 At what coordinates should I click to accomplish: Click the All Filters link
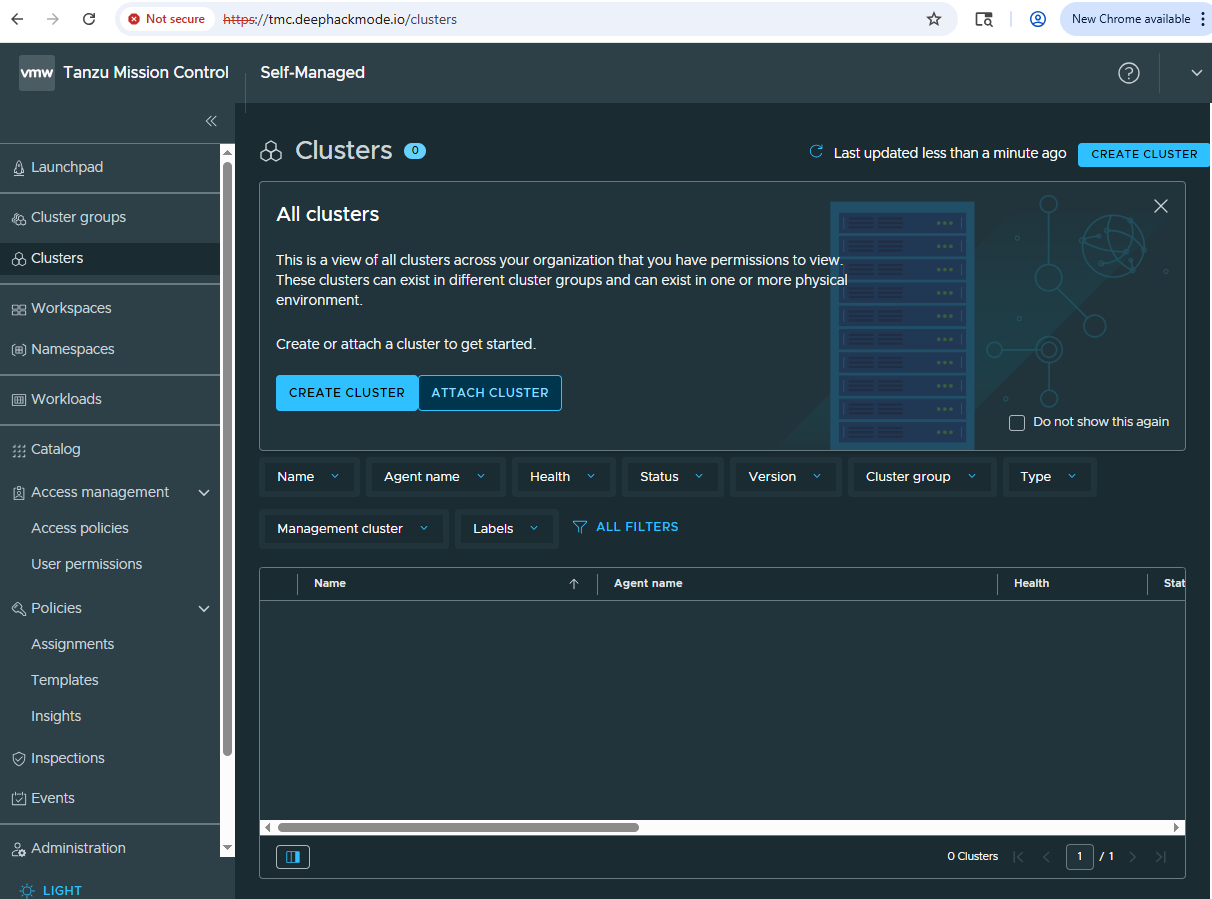coord(637,527)
